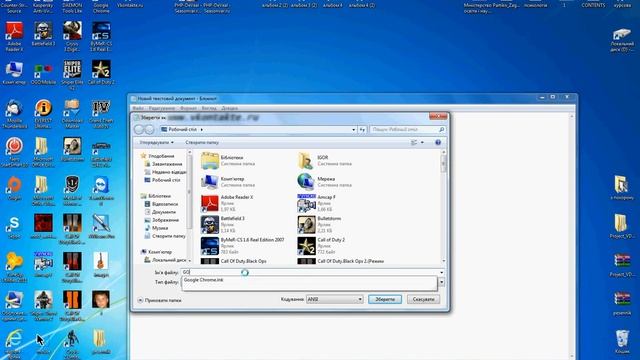
Task: Click the navigation pane vertical scrollbar
Action: coord(189,207)
